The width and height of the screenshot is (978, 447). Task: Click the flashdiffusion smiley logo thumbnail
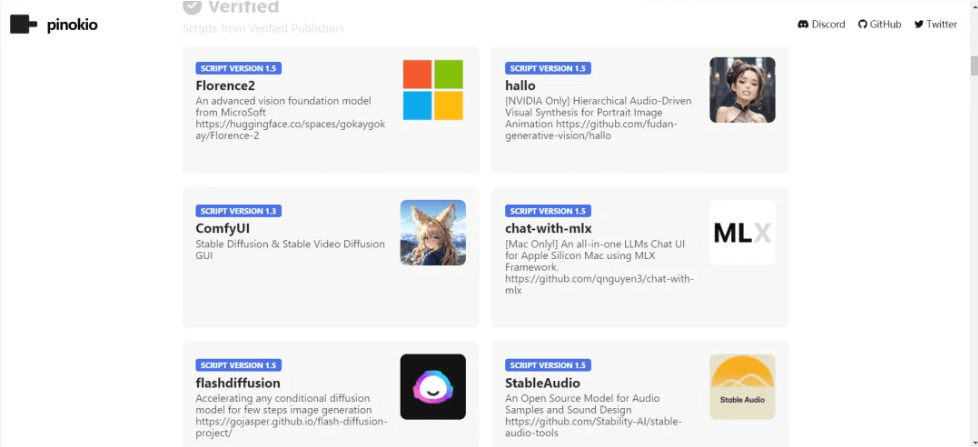coord(433,387)
